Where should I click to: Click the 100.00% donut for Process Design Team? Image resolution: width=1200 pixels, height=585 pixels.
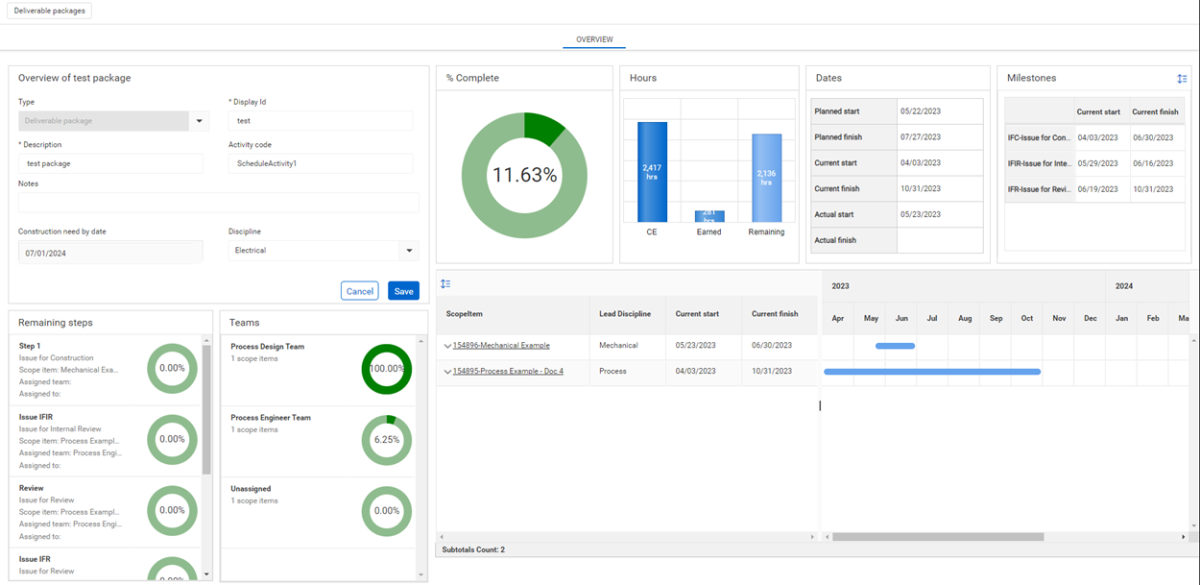[x=386, y=368]
